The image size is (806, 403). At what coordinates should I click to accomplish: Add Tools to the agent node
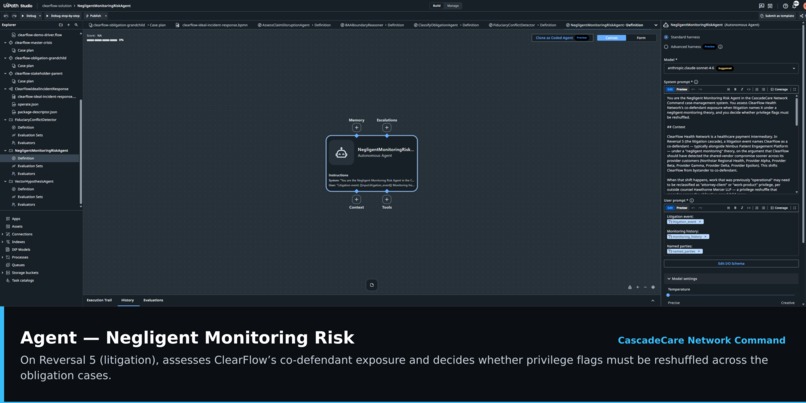coord(387,199)
